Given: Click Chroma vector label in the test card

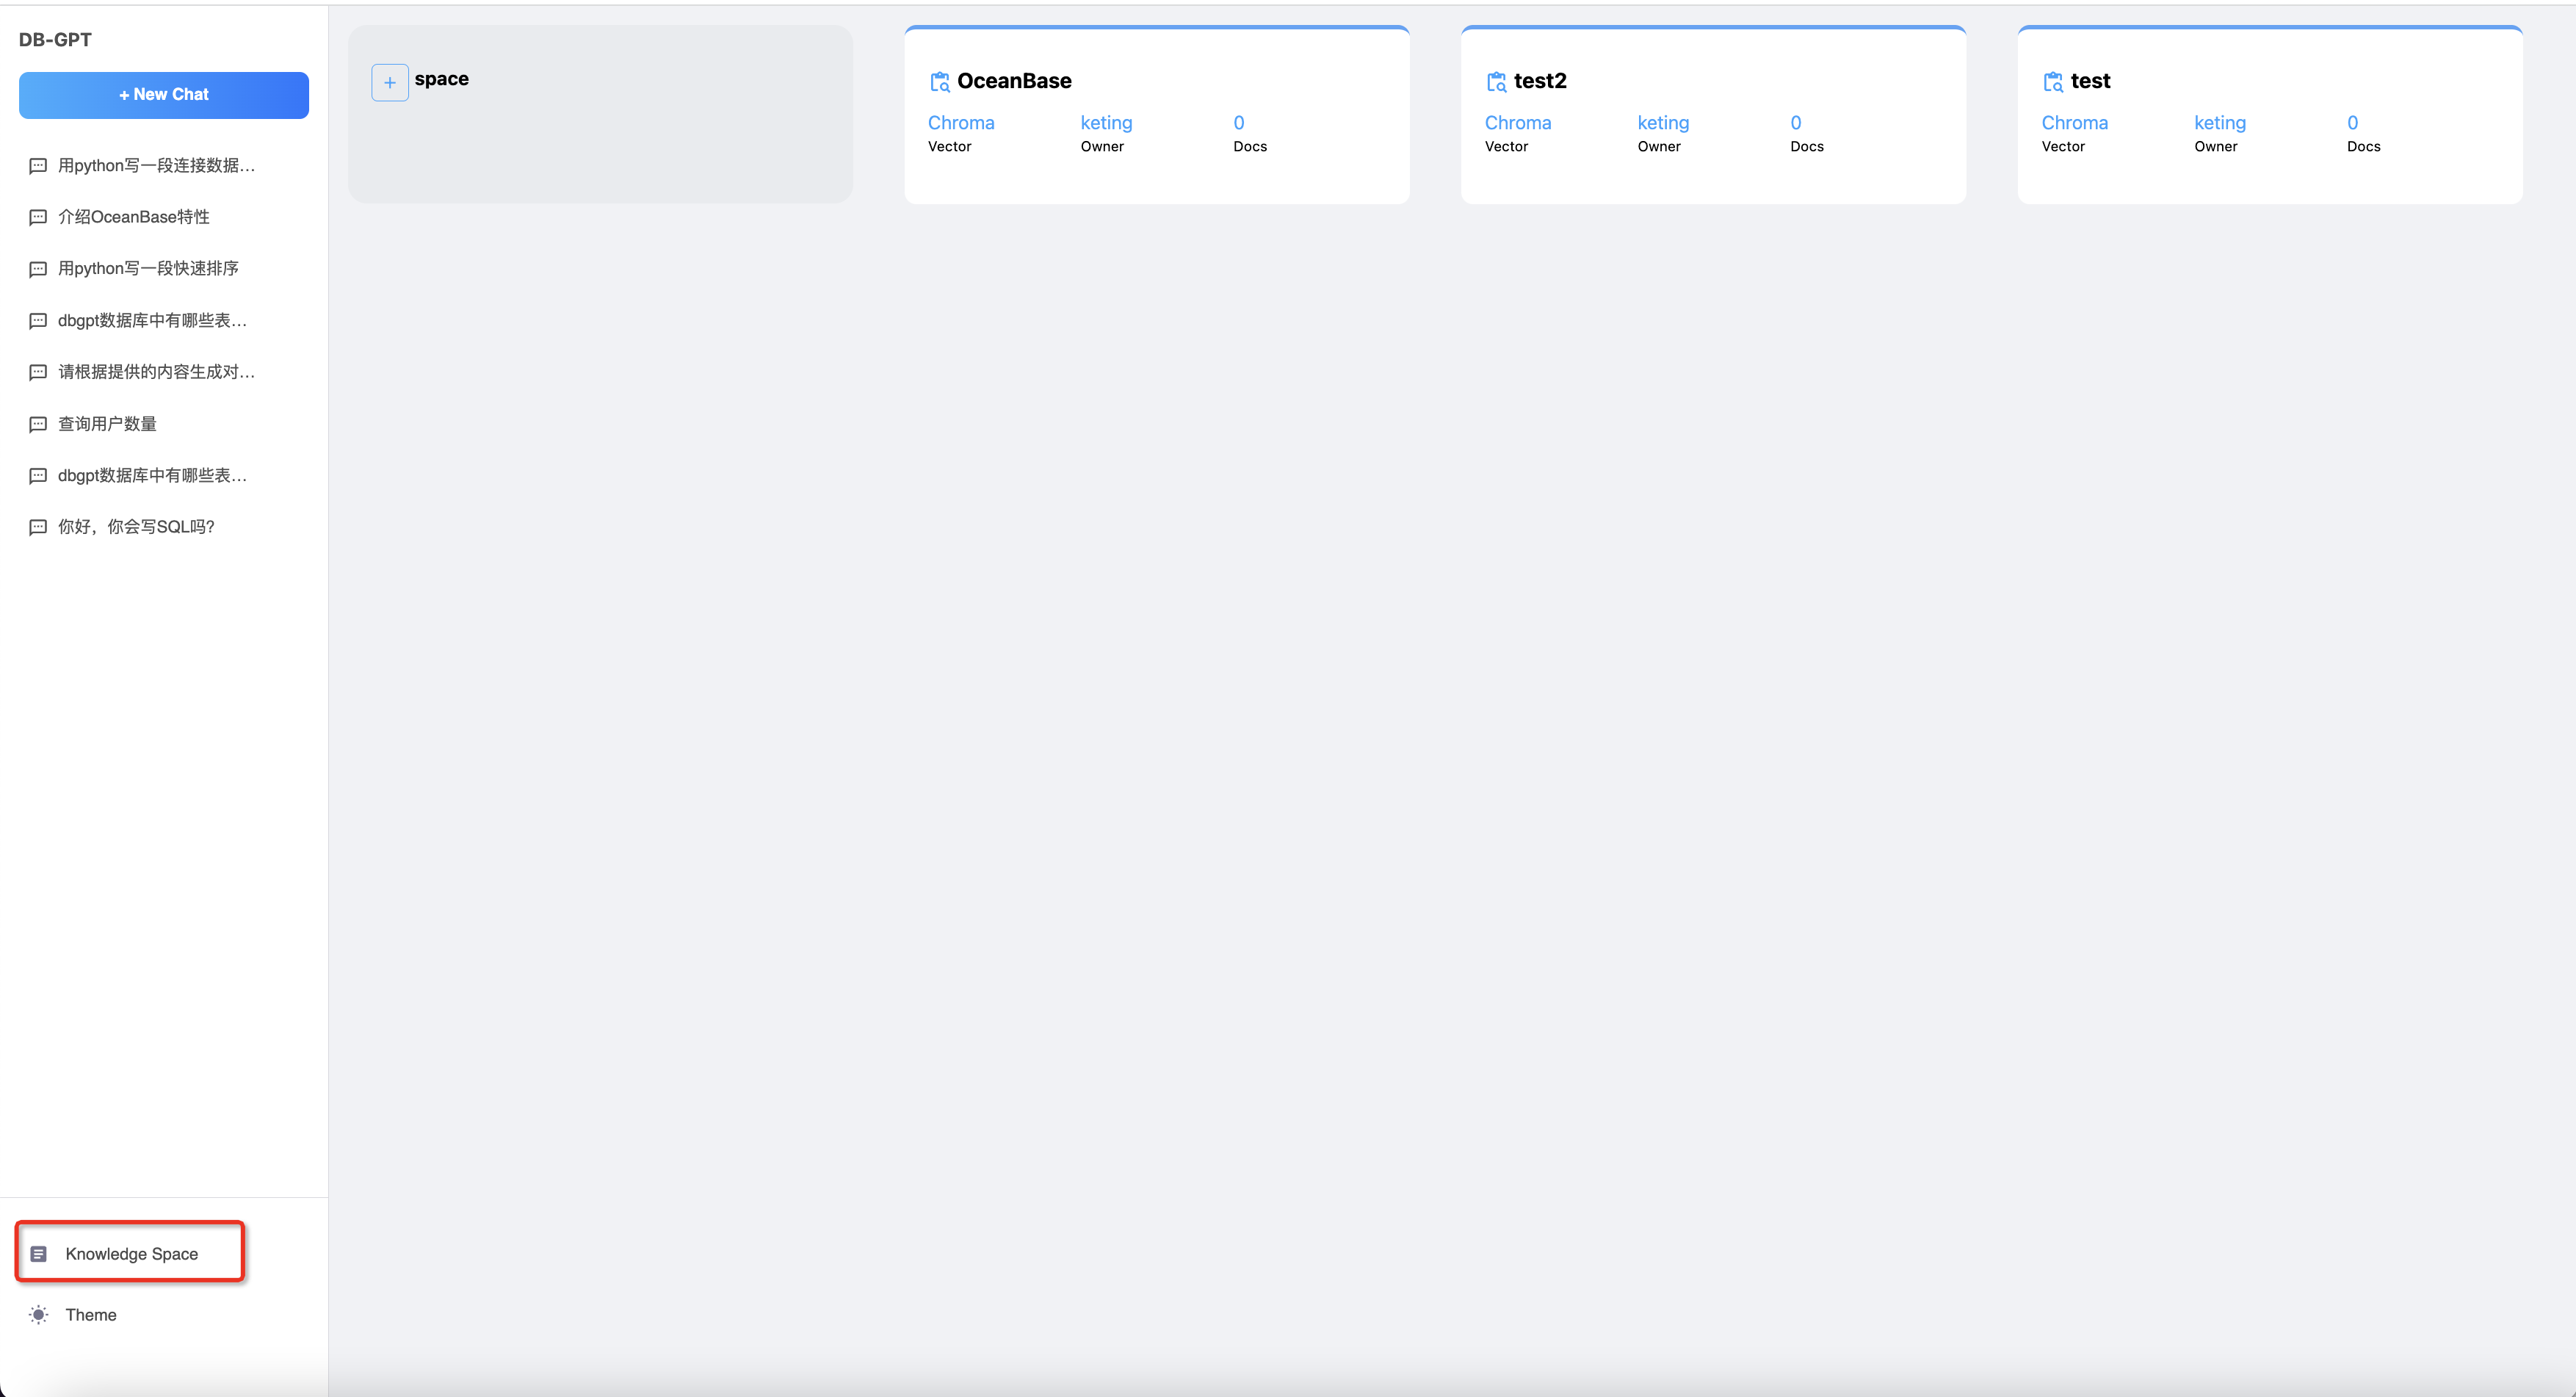Looking at the screenshot, I should point(2074,123).
